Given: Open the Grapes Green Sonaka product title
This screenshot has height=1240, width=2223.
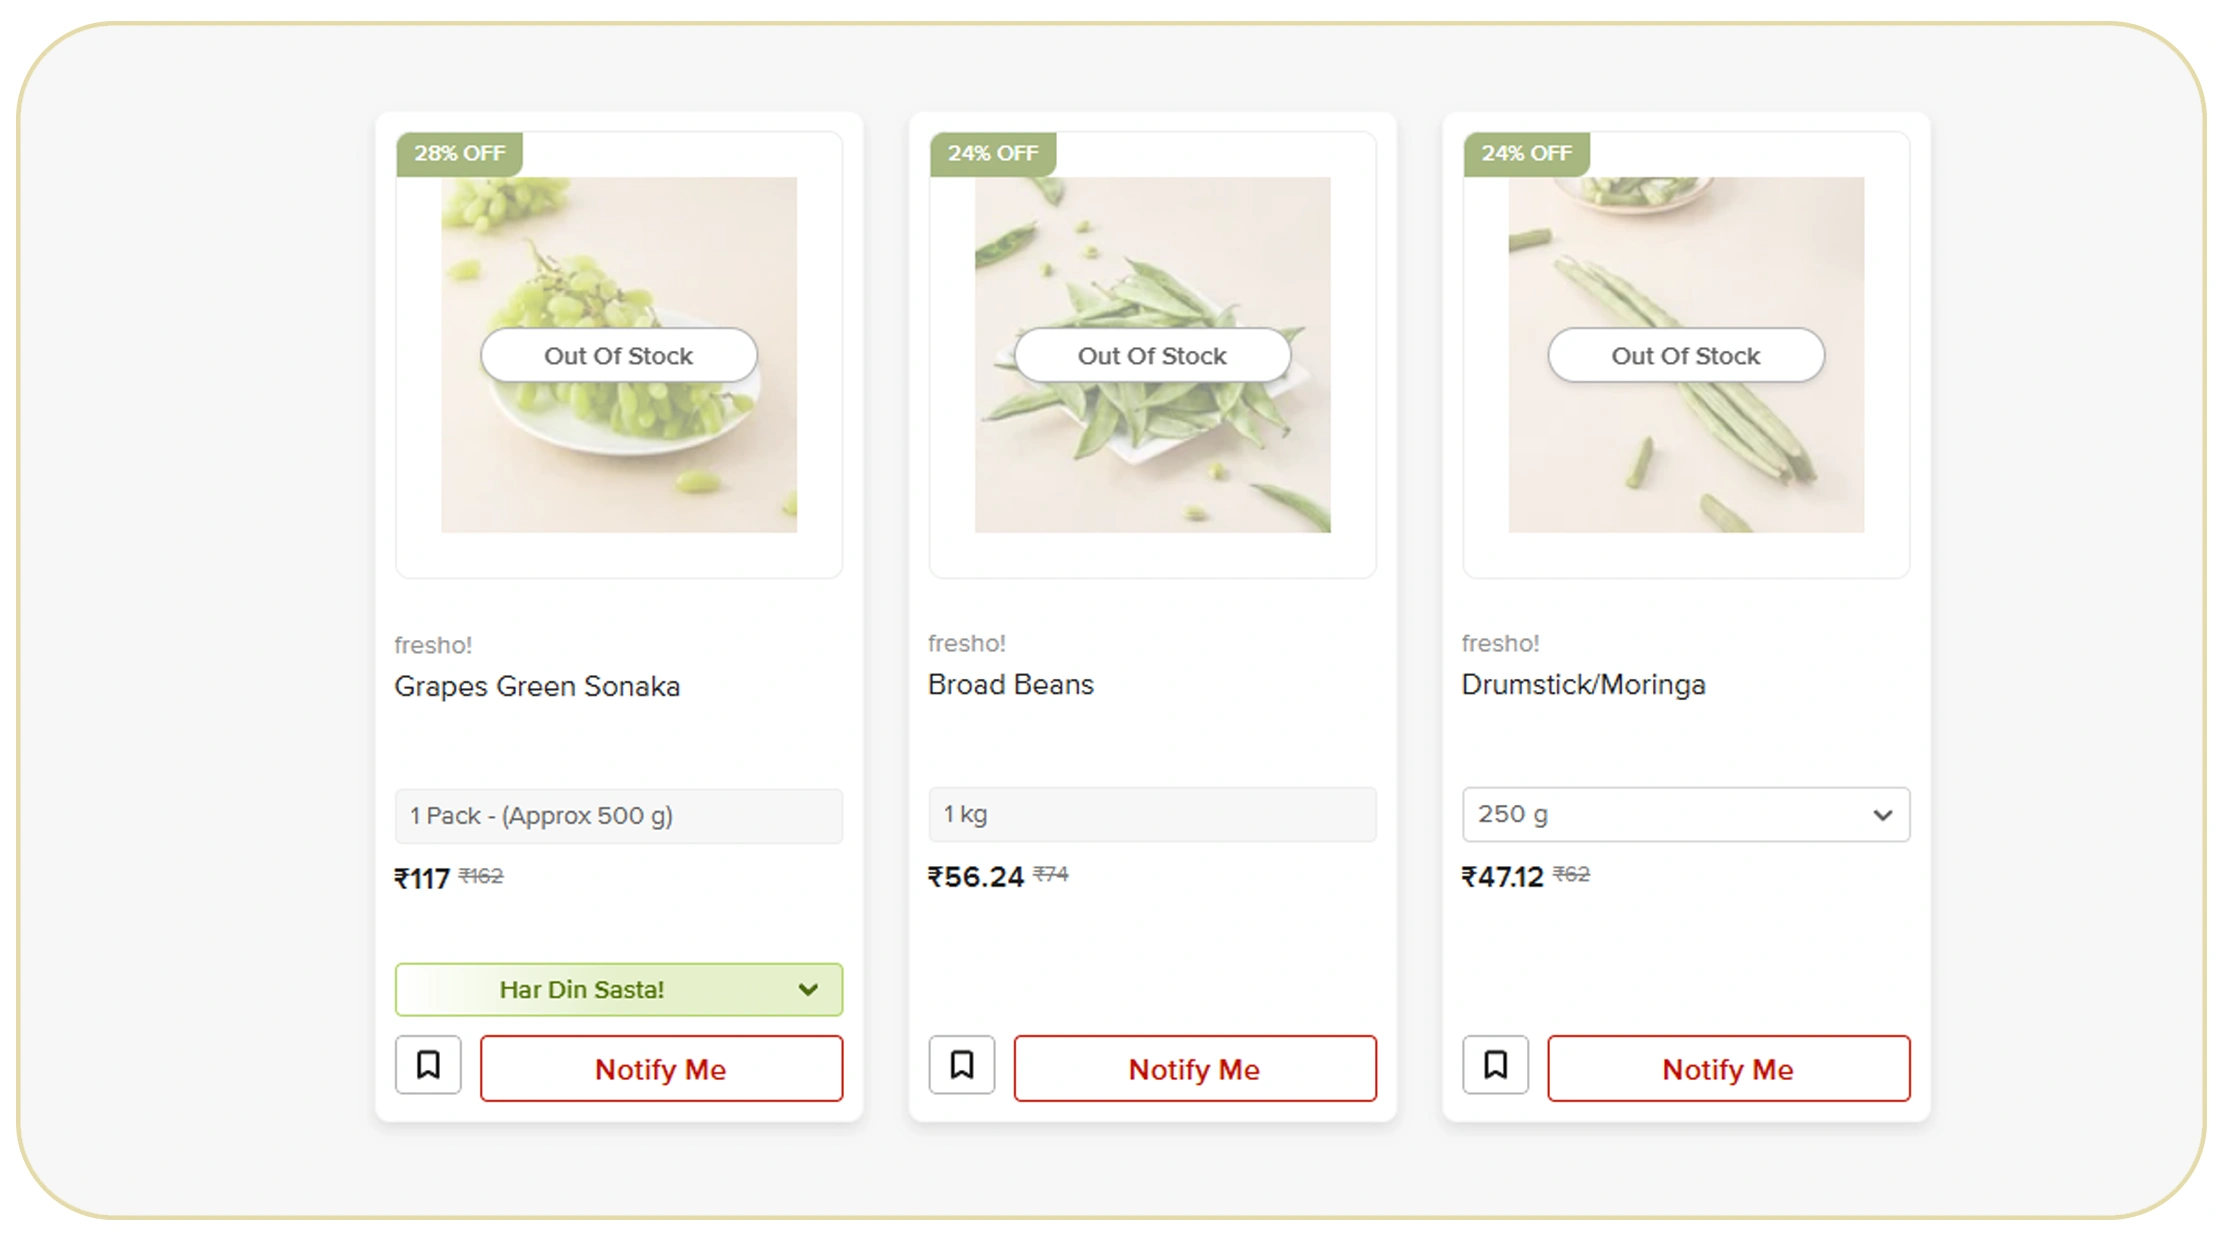Looking at the screenshot, I should point(537,687).
